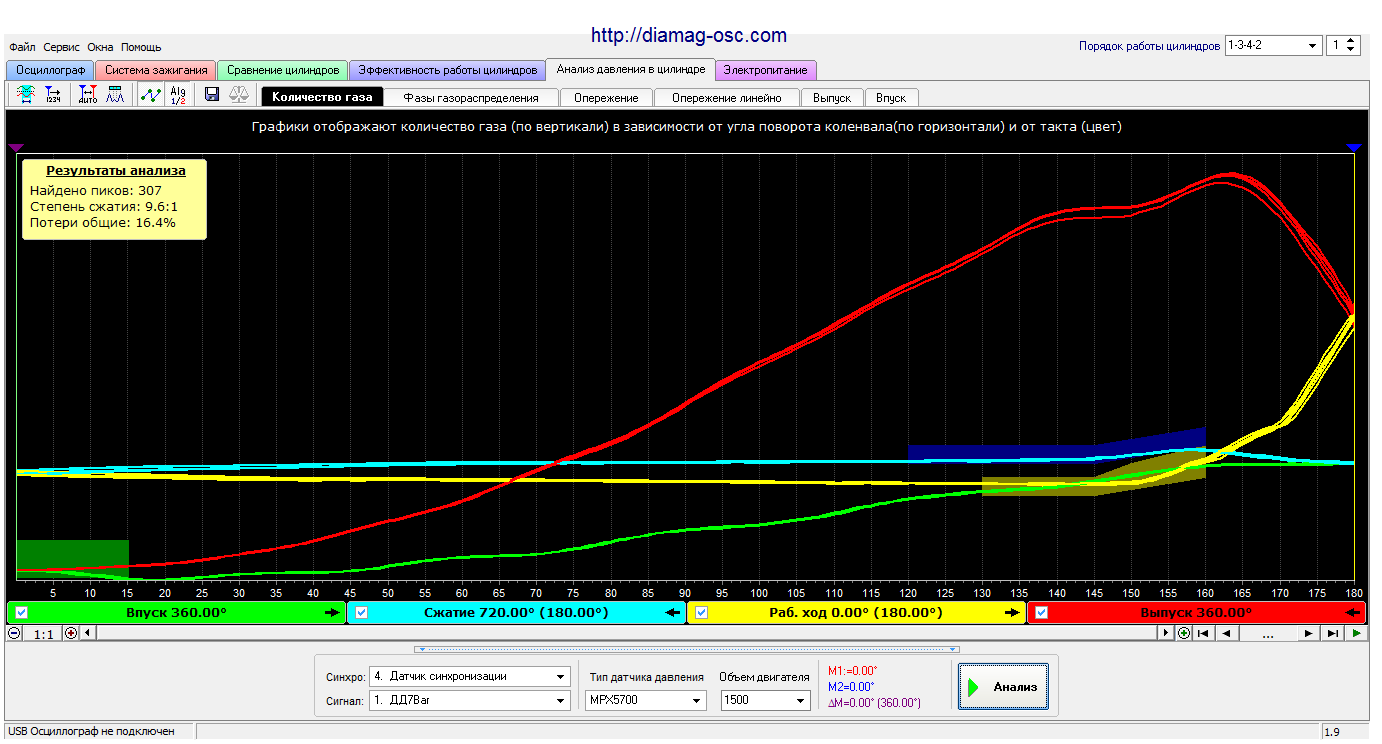The width and height of the screenshot is (1382, 744).
Task: Open the Файл menu
Action: pyautogui.click(x=22, y=47)
